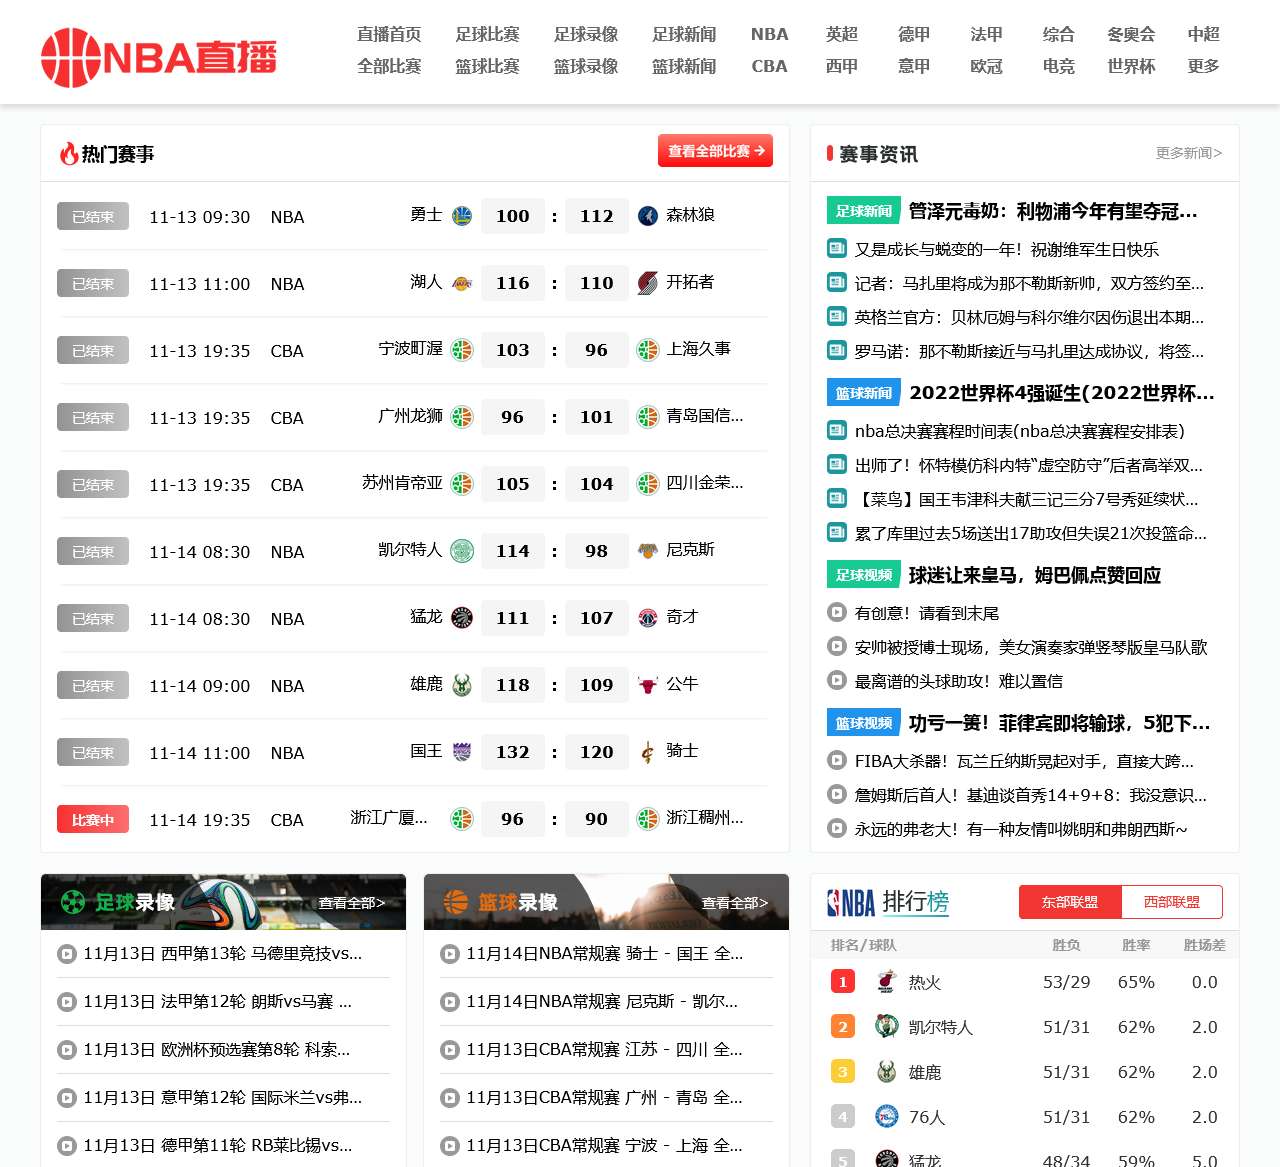Click the 76人 logo in rankings

click(887, 1116)
